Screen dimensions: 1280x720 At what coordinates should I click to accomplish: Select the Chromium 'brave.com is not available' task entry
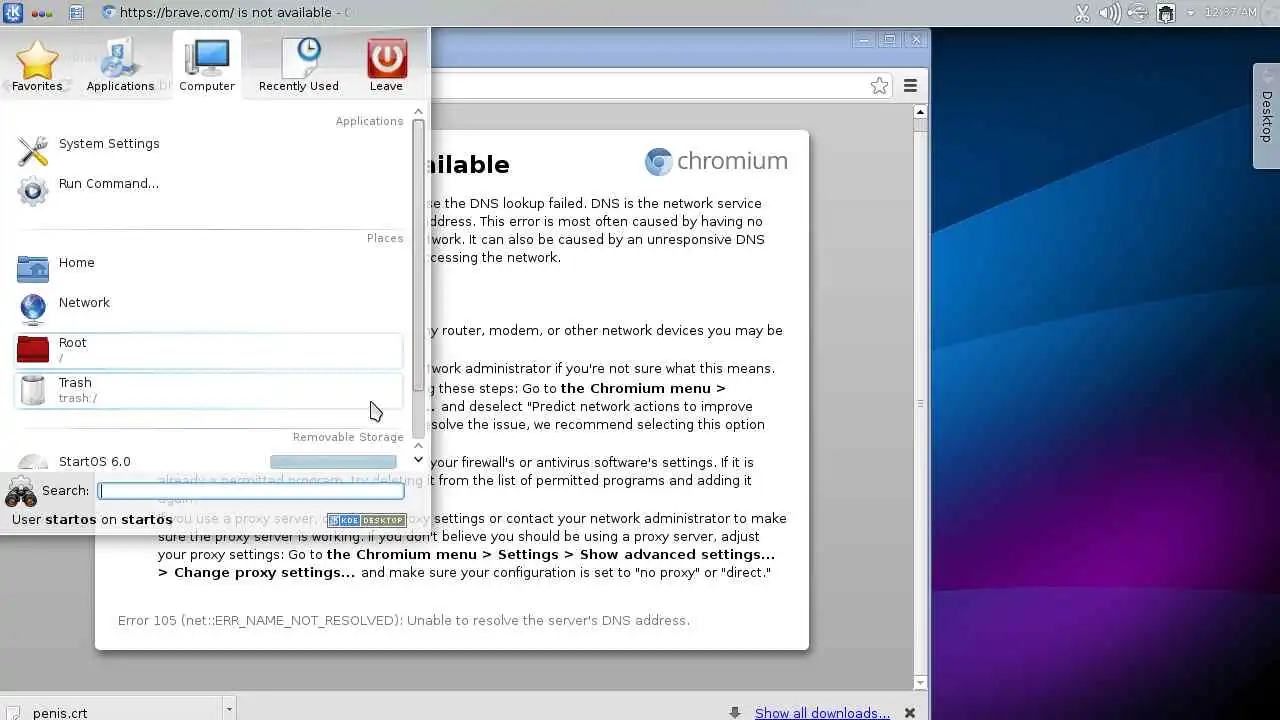[228, 13]
